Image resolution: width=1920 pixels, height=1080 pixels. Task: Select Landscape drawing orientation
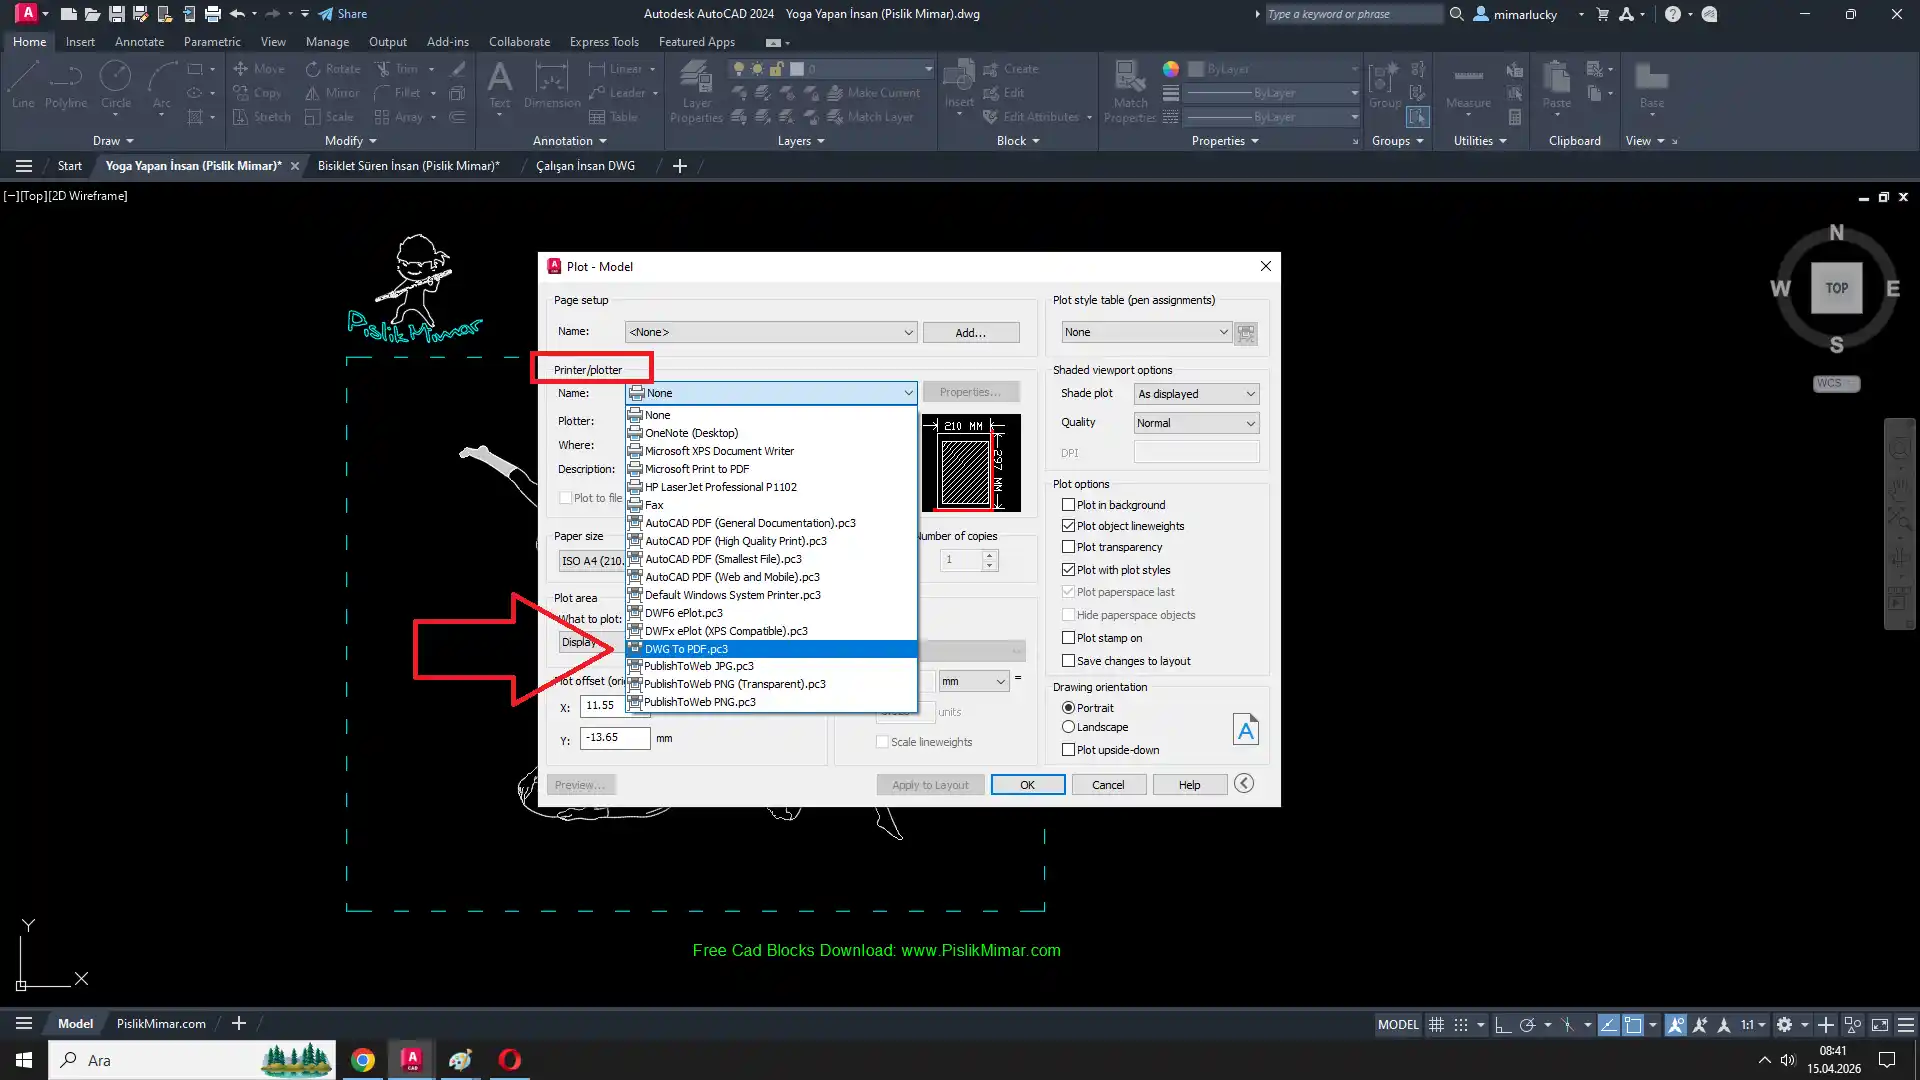pyautogui.click(x=1068, y=727)
